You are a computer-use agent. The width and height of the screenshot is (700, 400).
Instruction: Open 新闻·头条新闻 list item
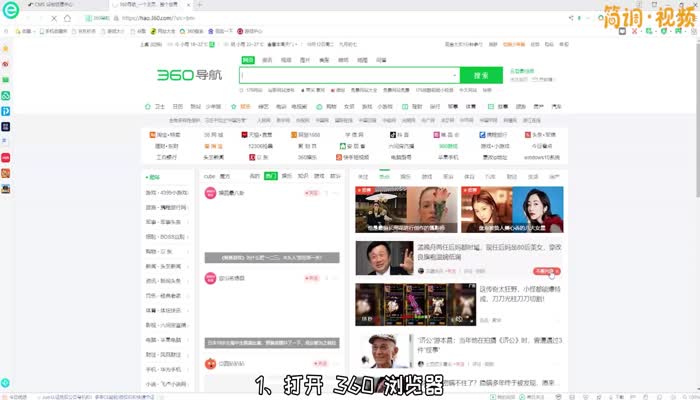[x=163, y=266]
